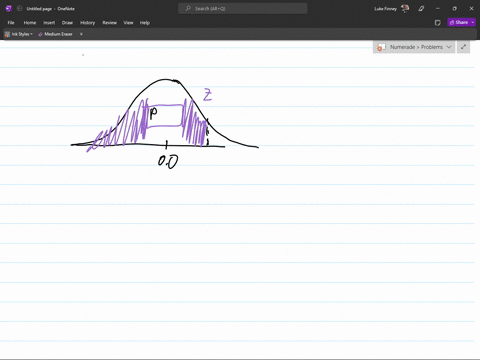Minimize the OneNote window
Viewport: 480px width, 360px height.
[438, 9]
